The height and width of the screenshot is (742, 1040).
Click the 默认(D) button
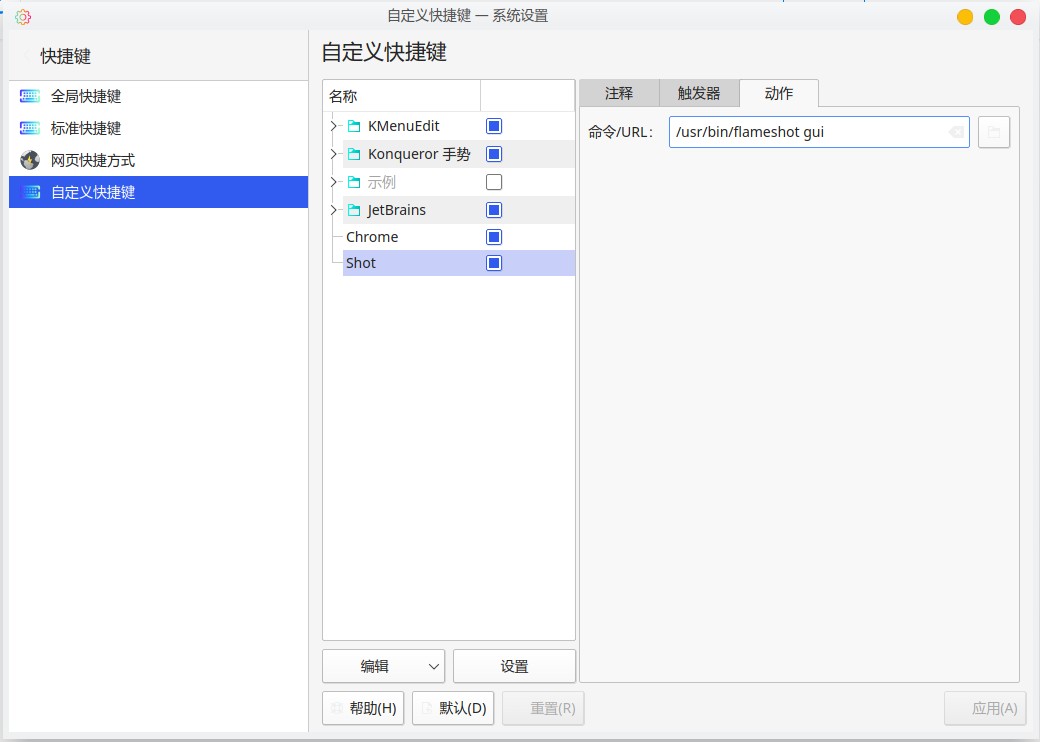(x=452, y=708)
